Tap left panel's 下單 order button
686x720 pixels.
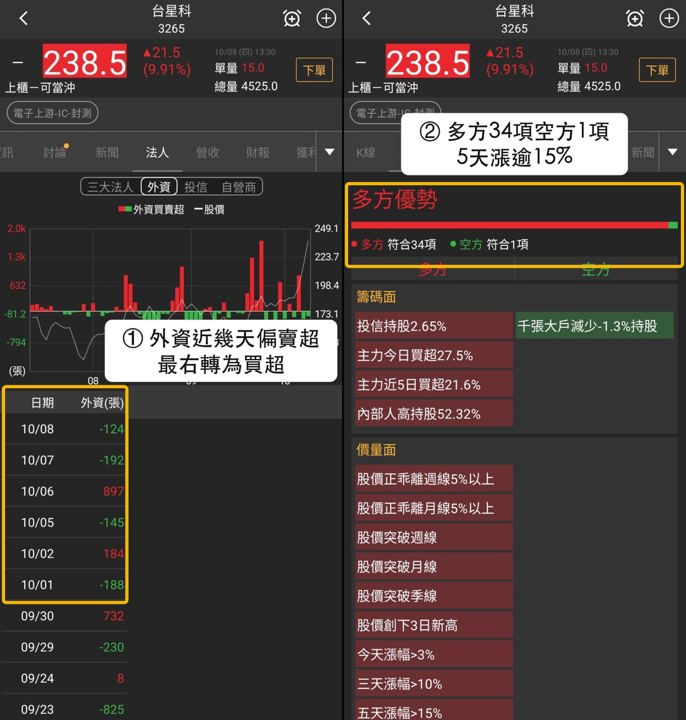click(314, 70)
